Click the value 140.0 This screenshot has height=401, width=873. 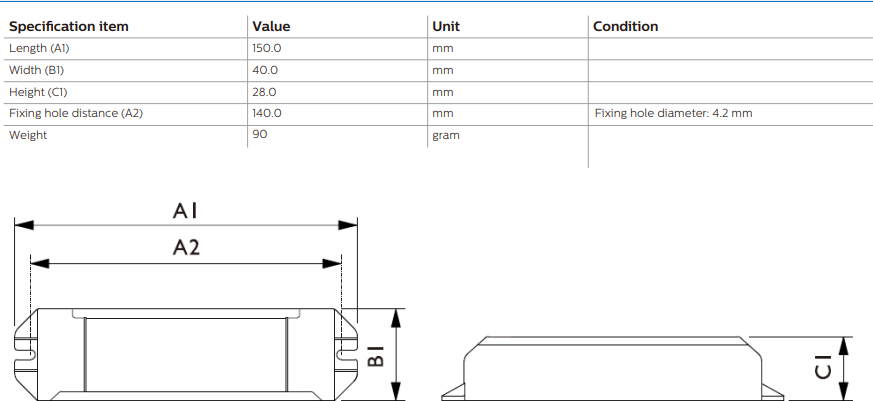(x=267, y=114)
